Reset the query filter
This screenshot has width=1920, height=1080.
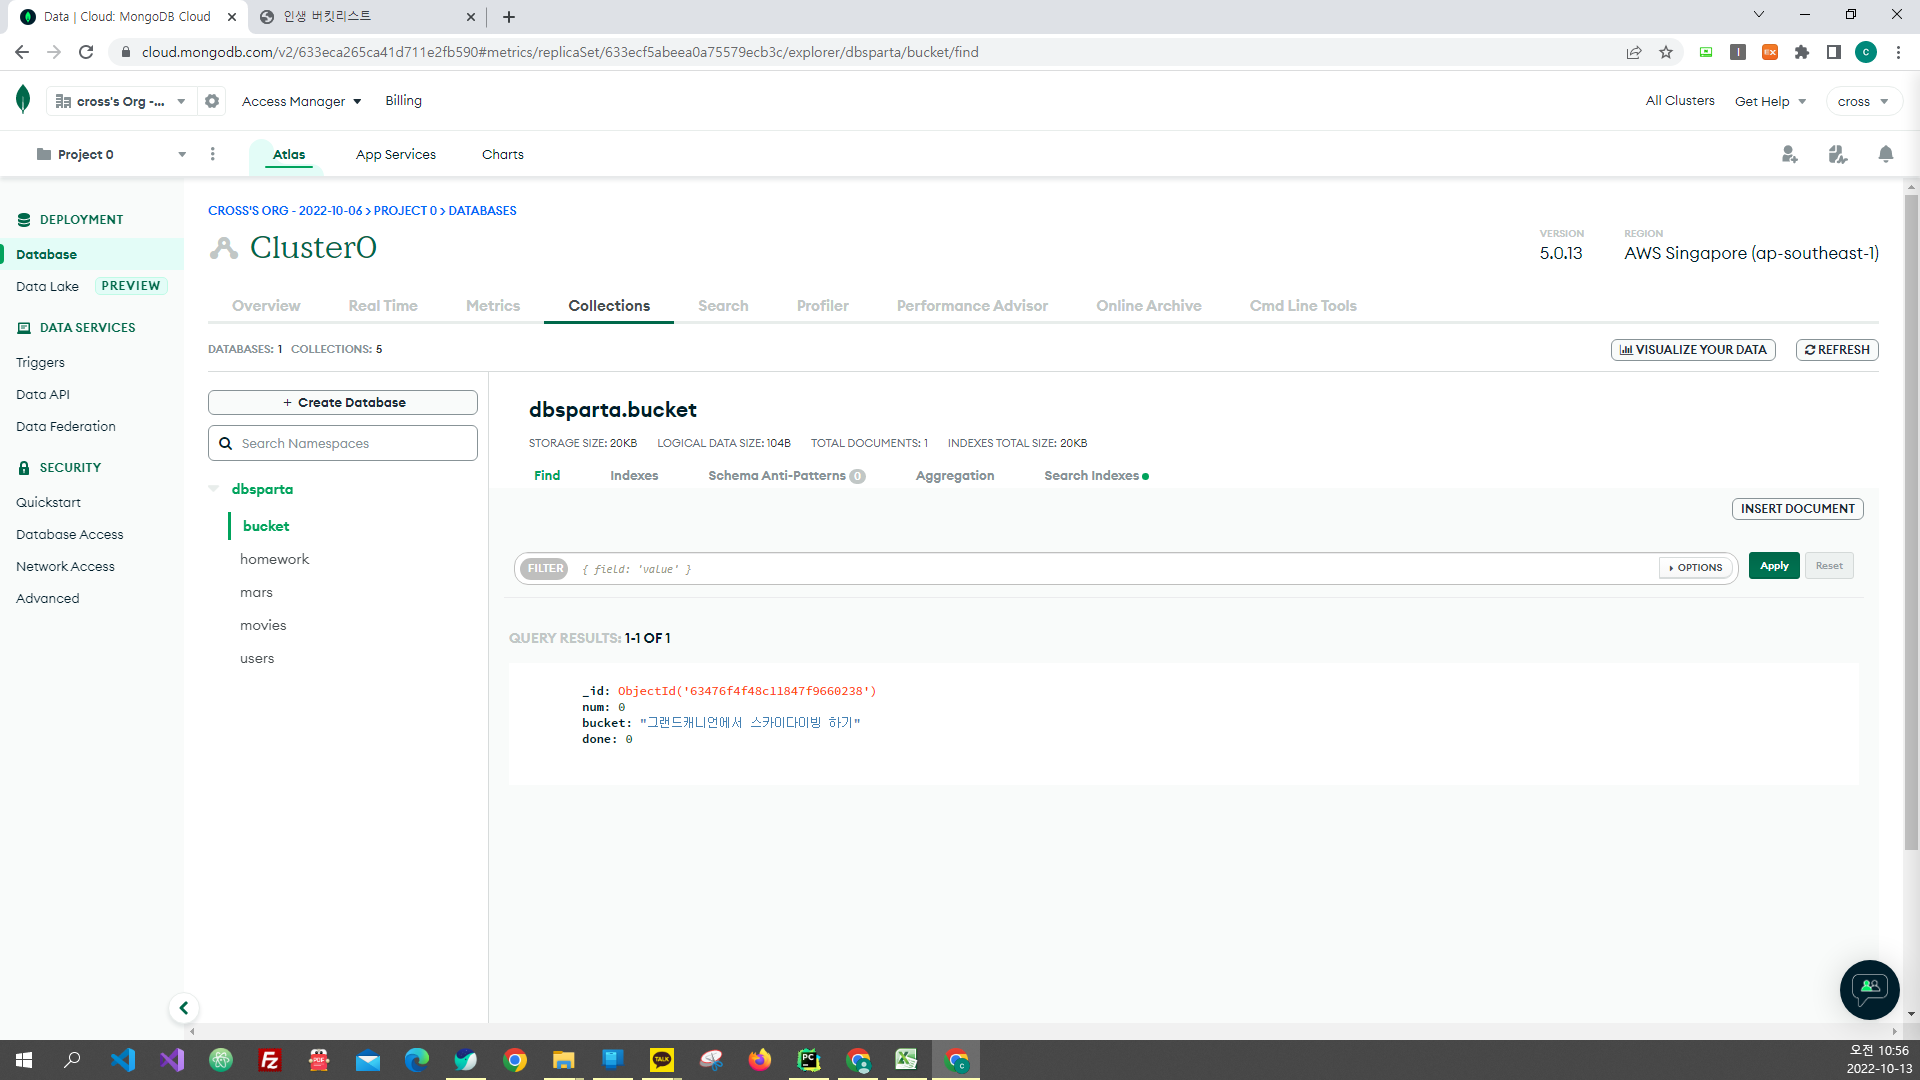pos(1829,566)
